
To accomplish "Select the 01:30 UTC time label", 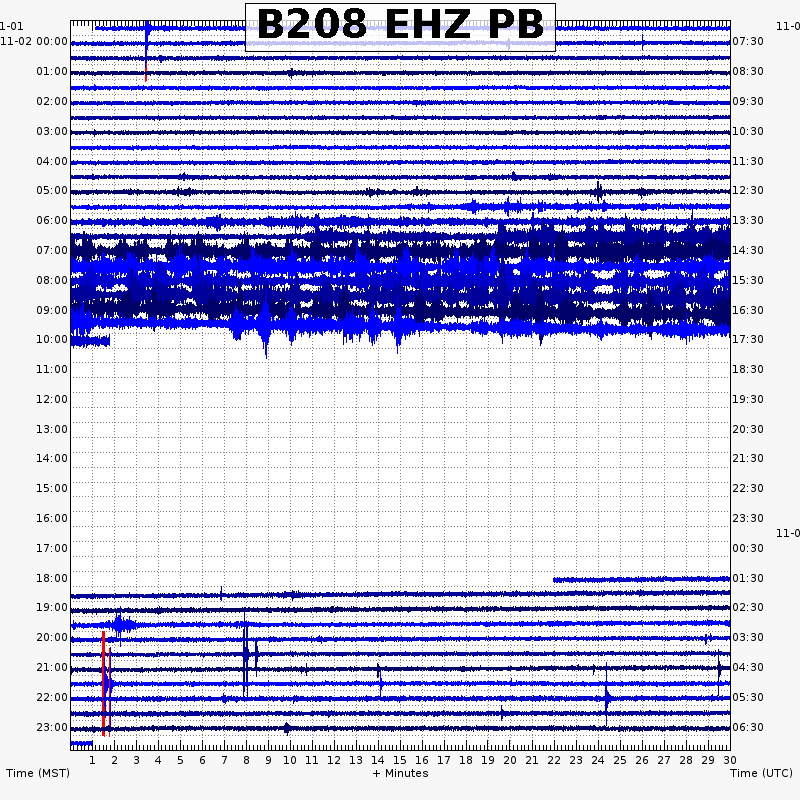I will (748, 578).
